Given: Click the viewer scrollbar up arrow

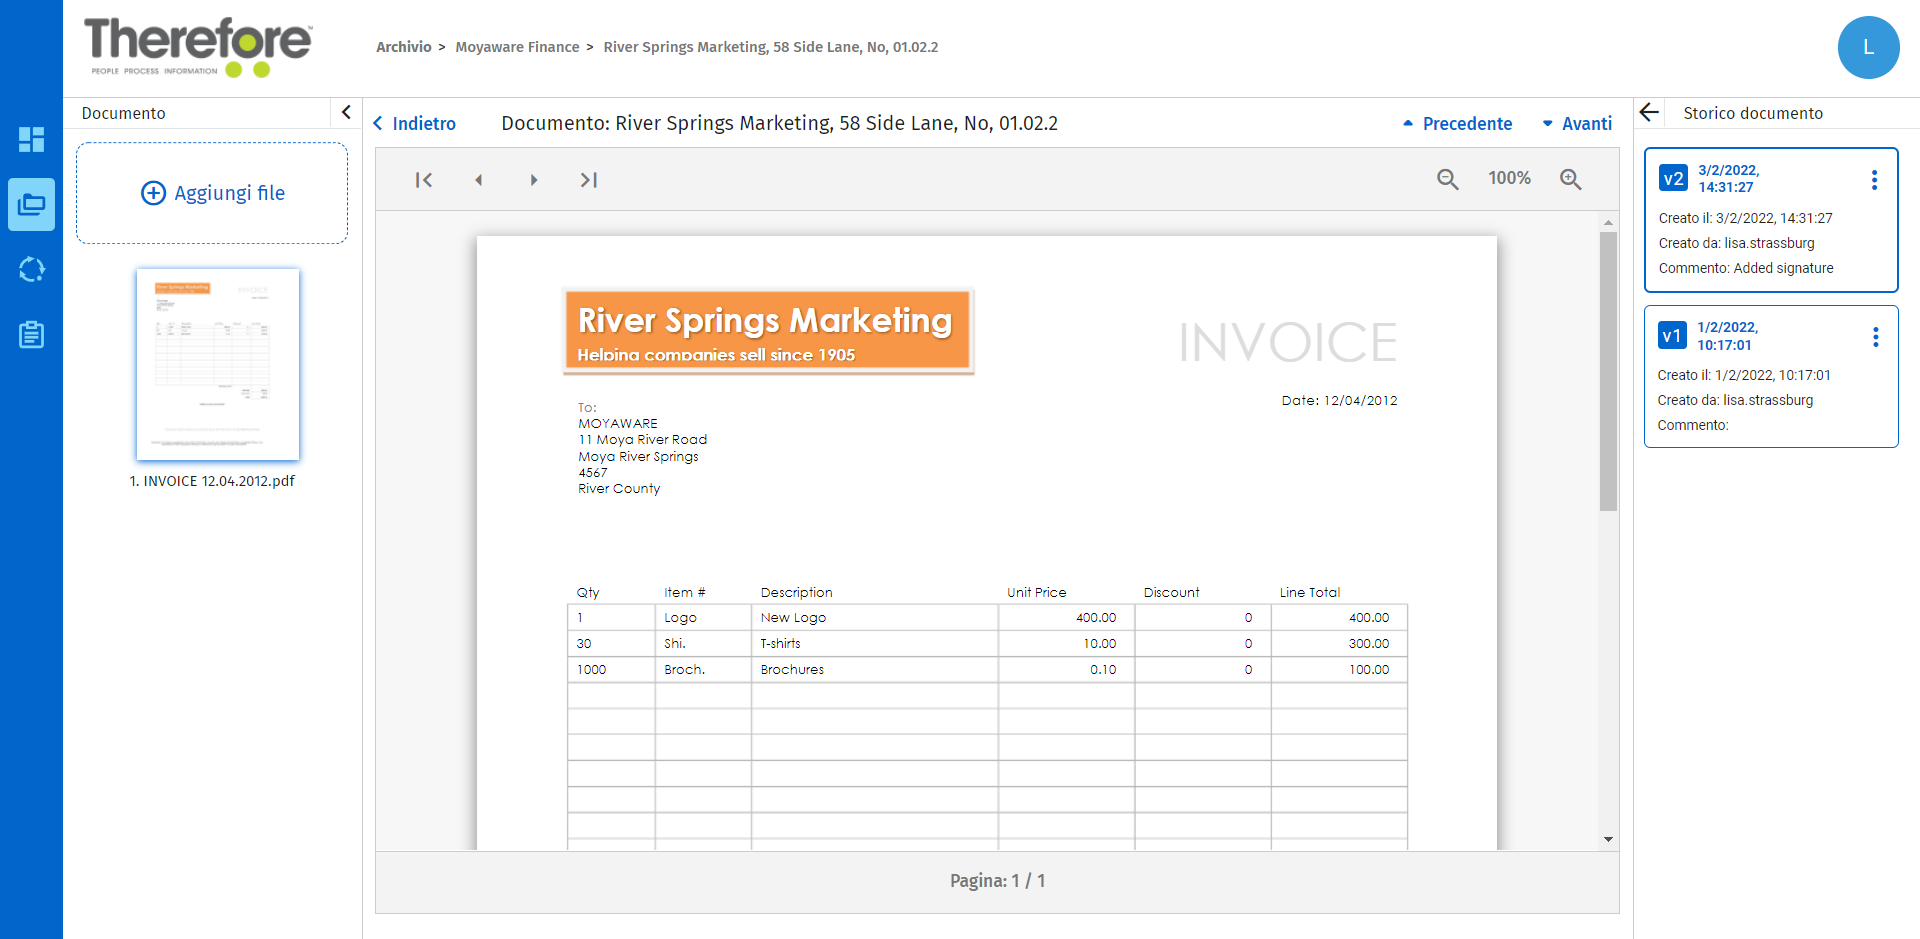Looking at the screenshot, I should coord(1608,222).
